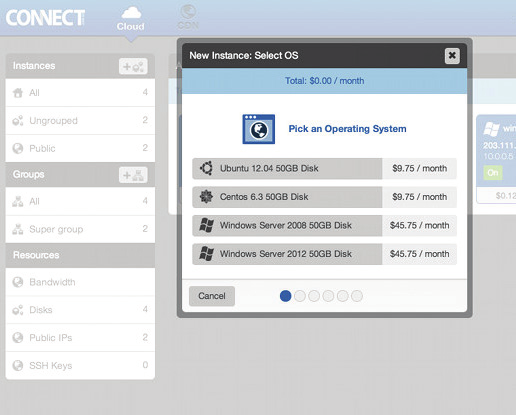Viewport: 516px width, 415px height.
Task: Click Windows Server 2012 logo icon
Action: coord(206,254)
